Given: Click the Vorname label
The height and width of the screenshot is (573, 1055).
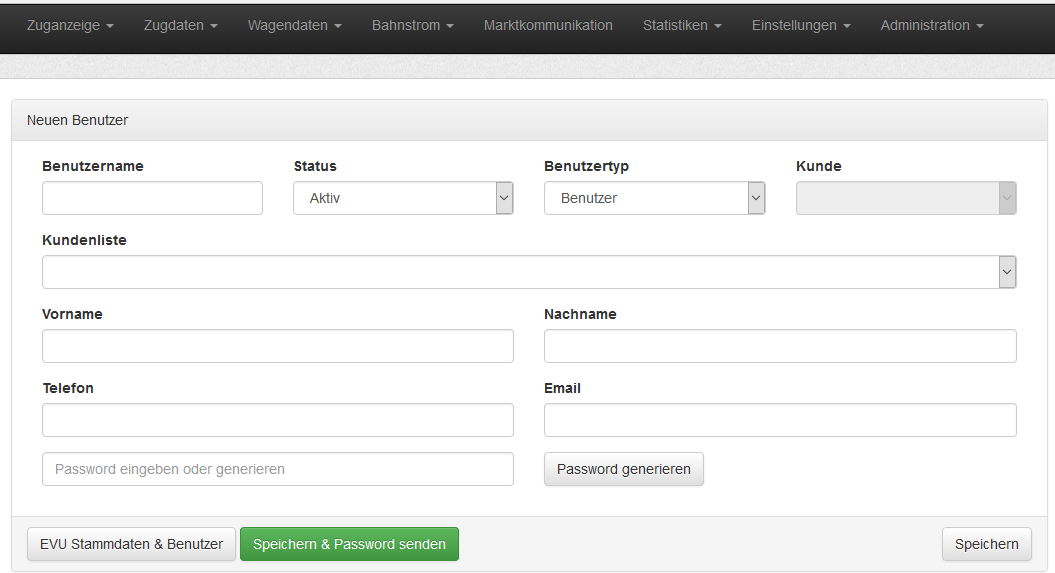Looking at the screenshot, I should (72, 314).
